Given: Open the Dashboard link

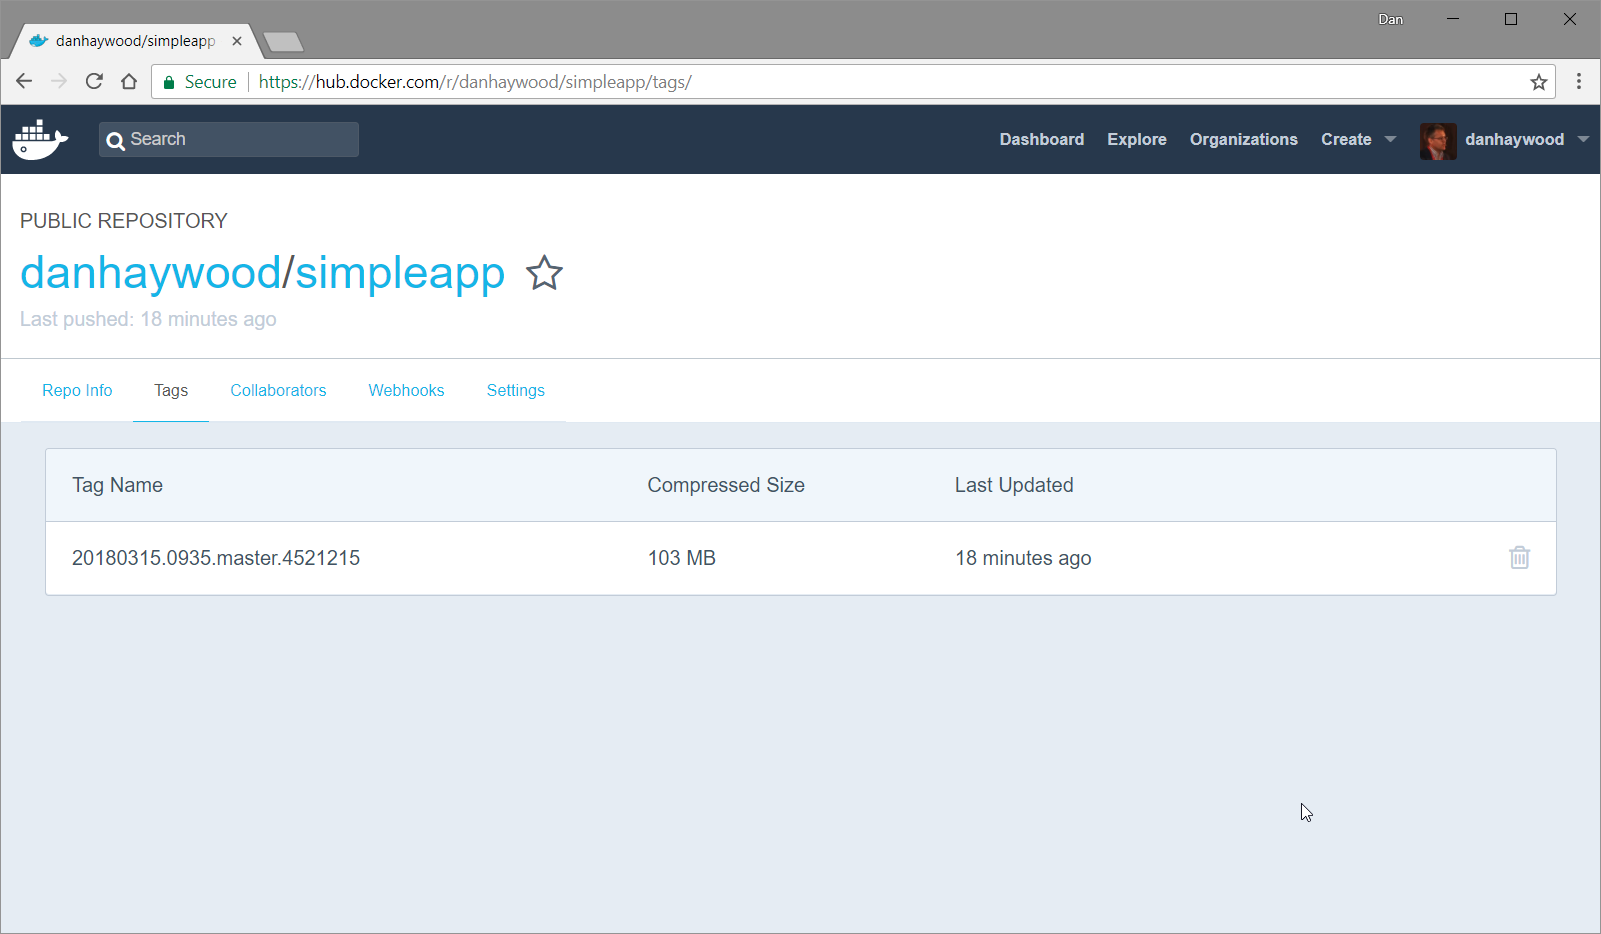Looking at the screenshot, I should click(x=1041, y=140).
